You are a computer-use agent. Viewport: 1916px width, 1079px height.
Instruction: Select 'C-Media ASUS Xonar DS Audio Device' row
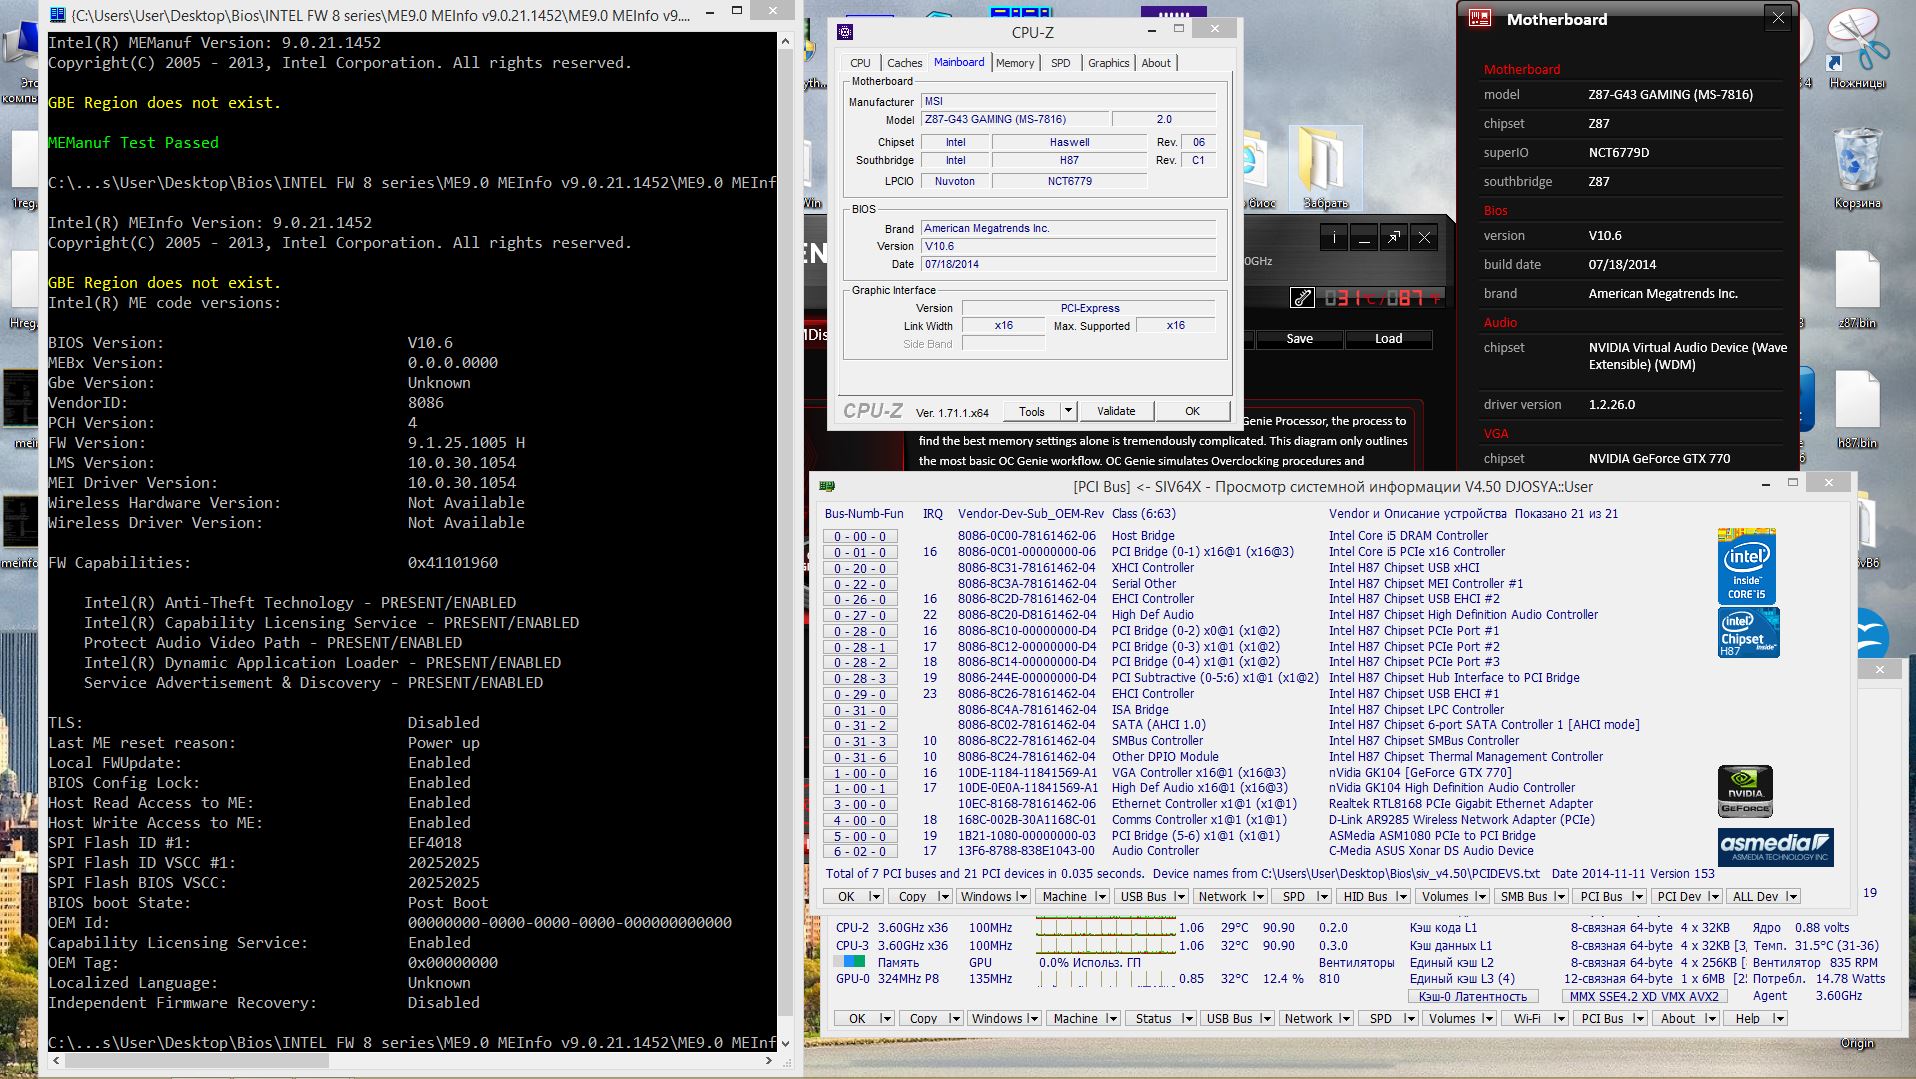1431,851
